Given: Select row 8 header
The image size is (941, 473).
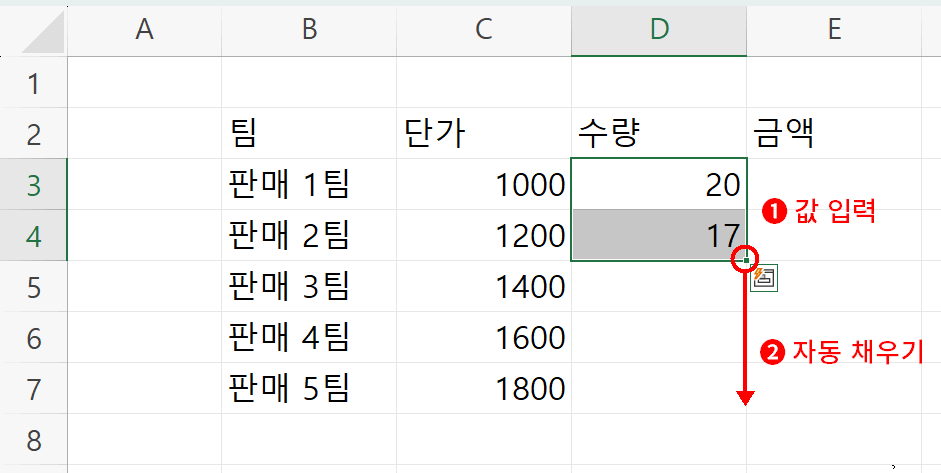Looking at the screenshot, I should click(34, 439).
